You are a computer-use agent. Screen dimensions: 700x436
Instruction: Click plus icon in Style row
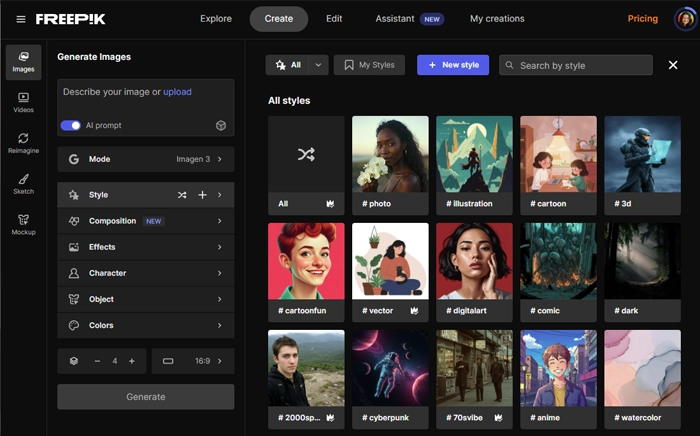click(202, 195)
